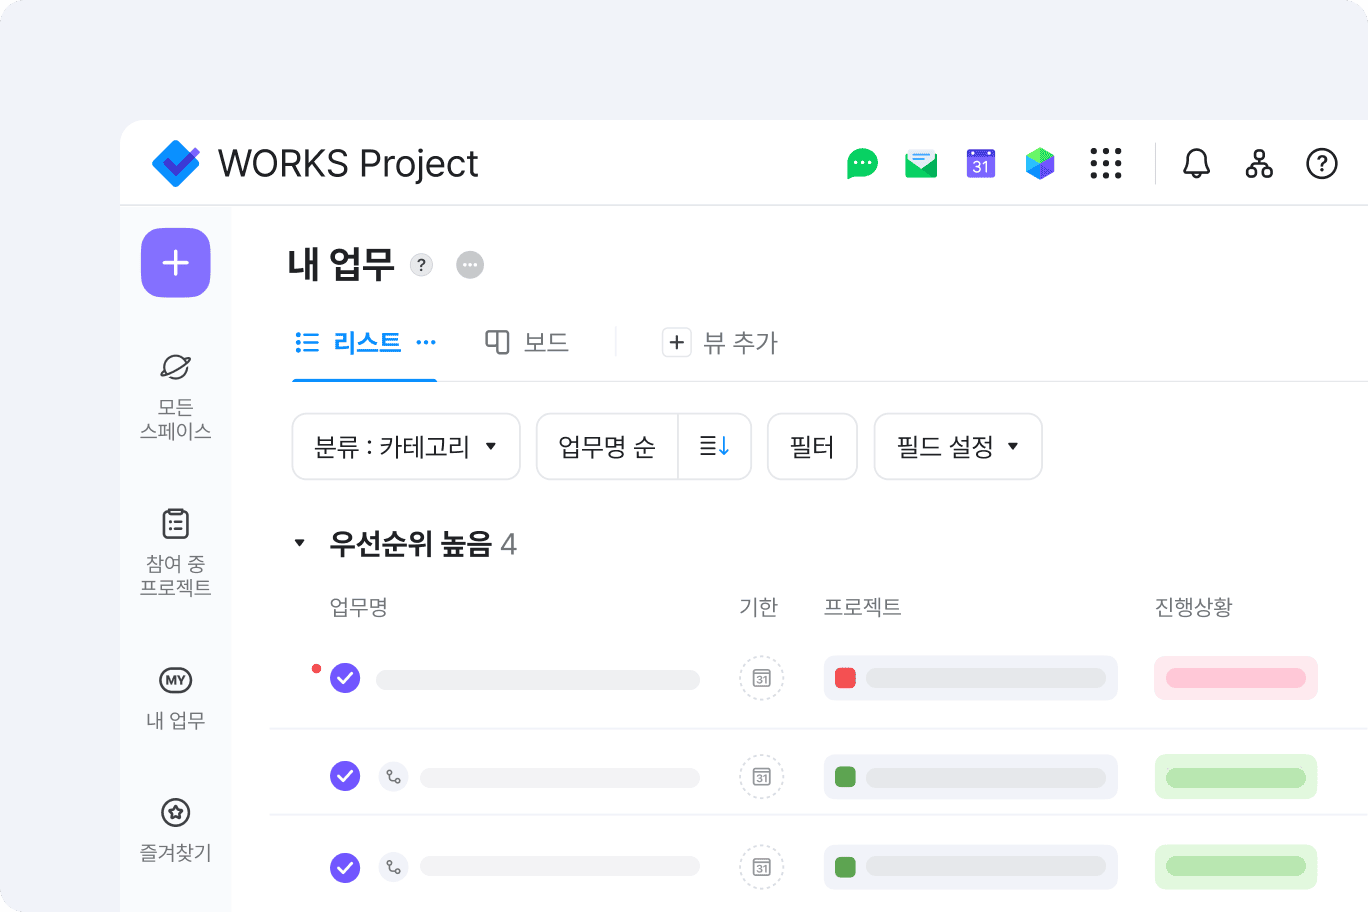The height and width of the screenshot is (912, 1368).
Task: Open the 분류 : 카테고리 dropdown
Action: click(x=406, y=447)
